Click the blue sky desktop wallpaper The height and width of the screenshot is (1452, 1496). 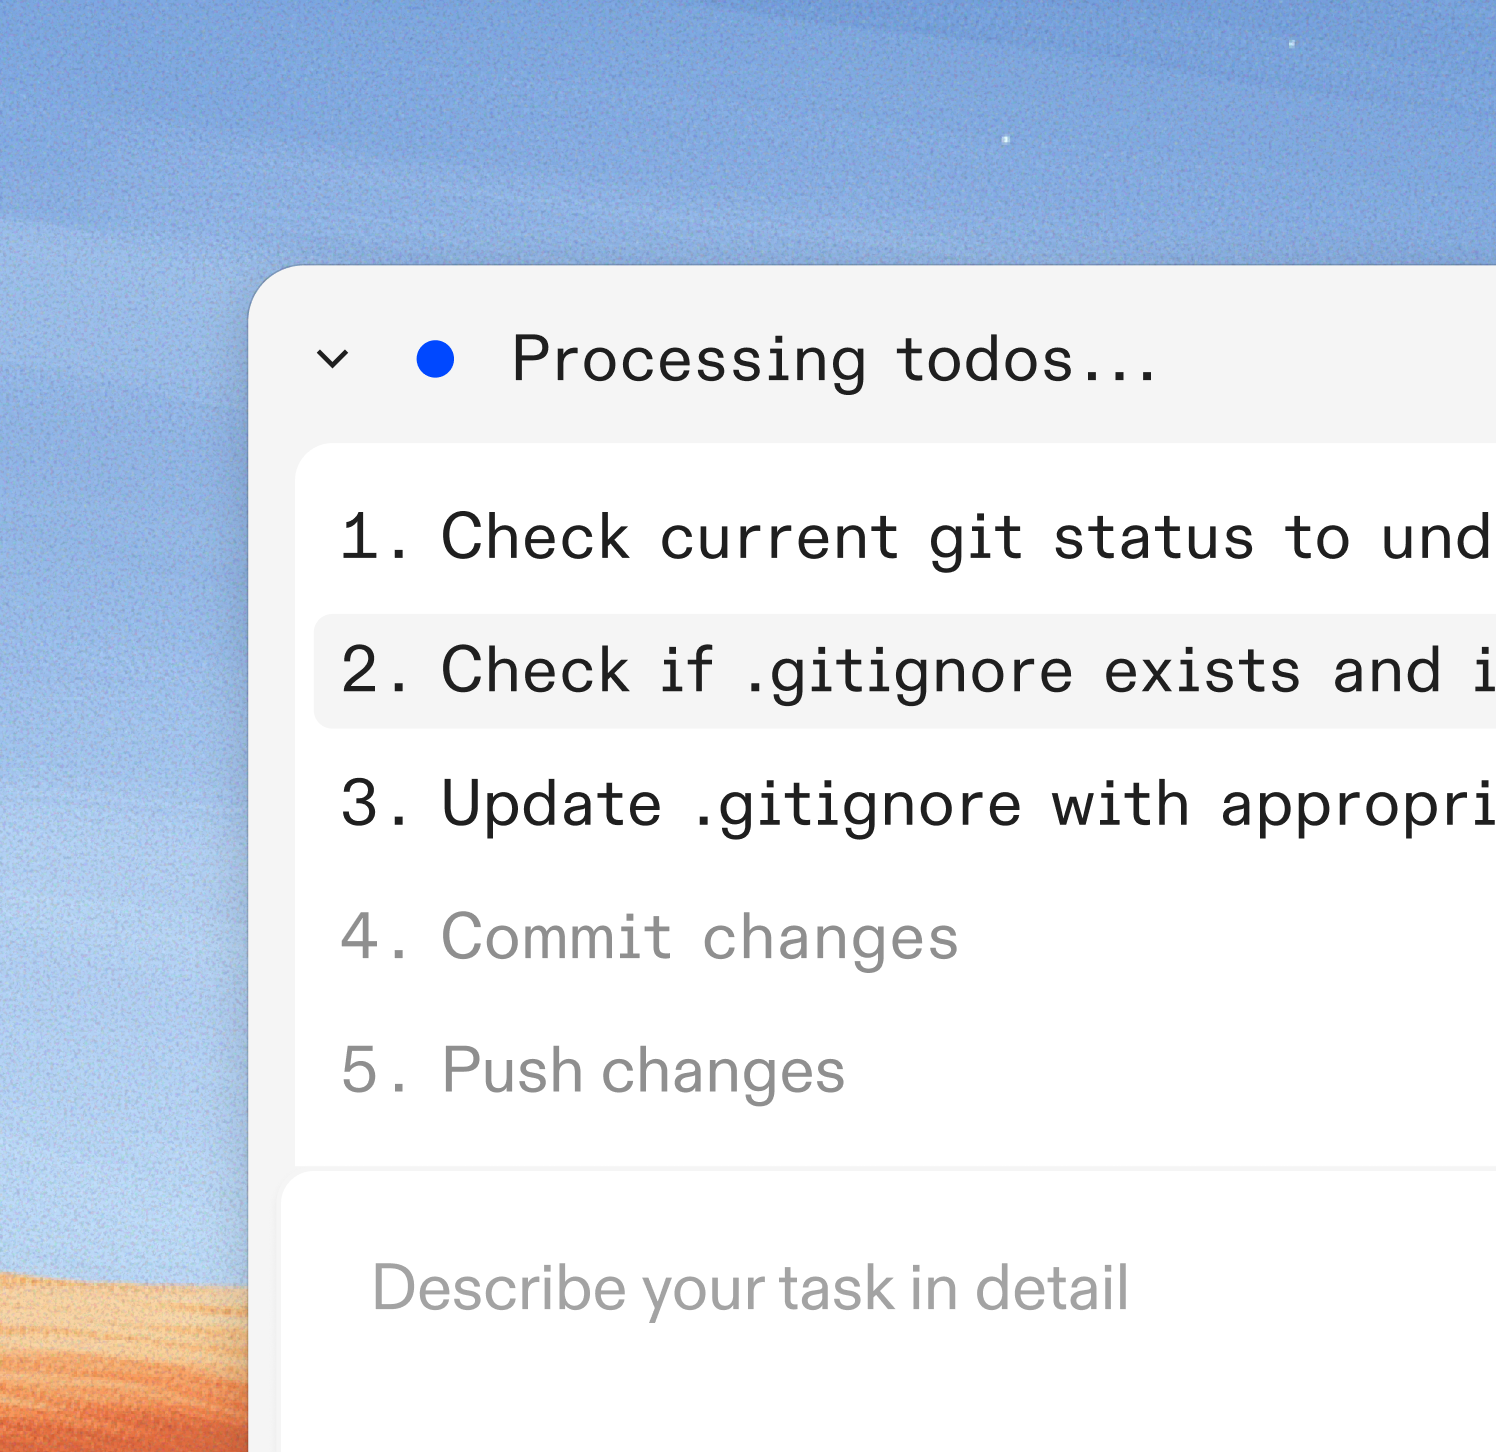(600, 130)
